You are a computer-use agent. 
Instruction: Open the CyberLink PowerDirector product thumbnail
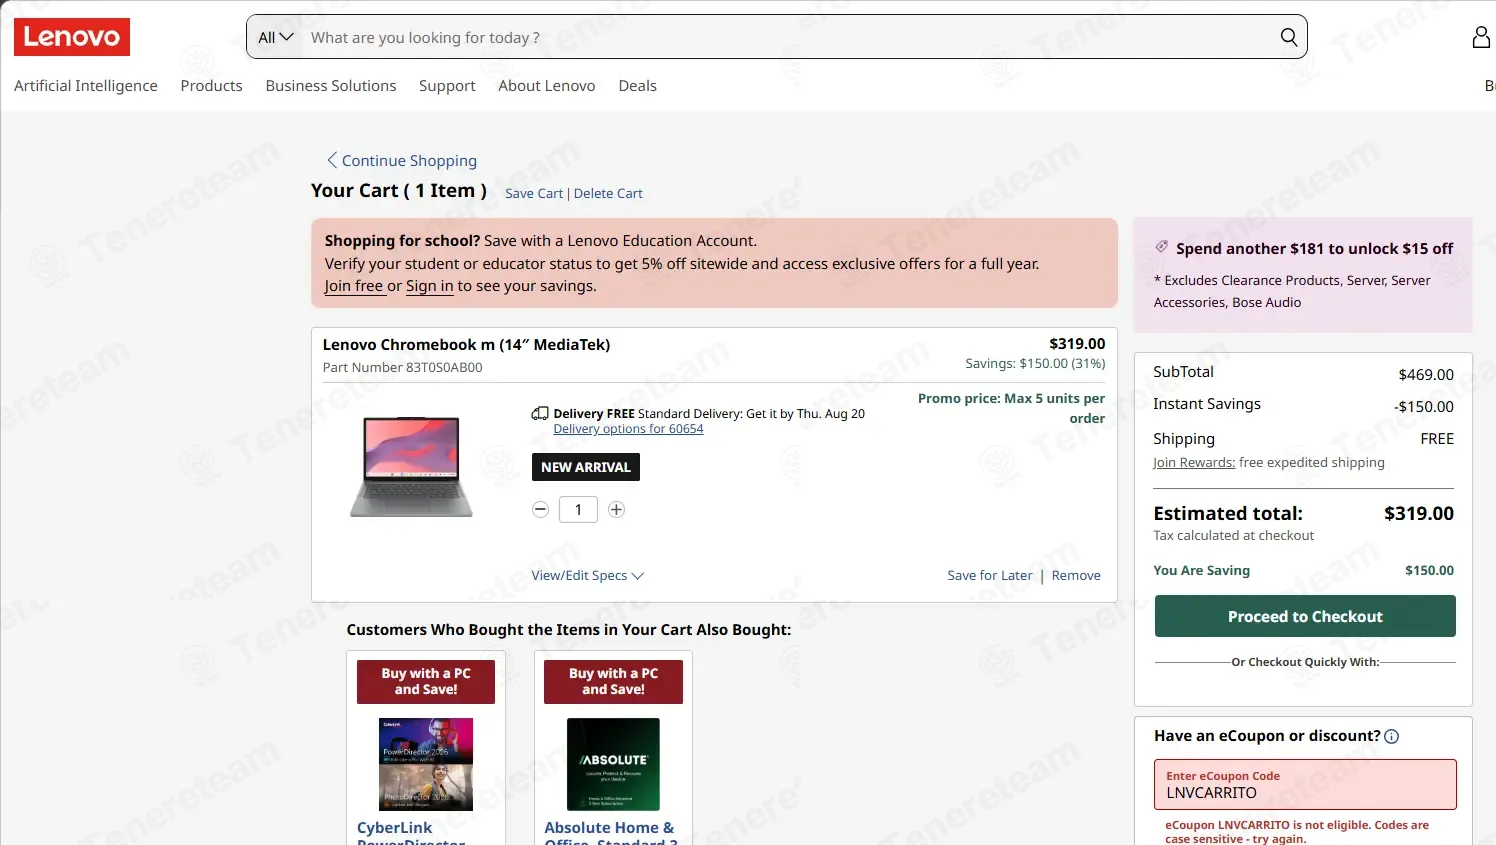tap(426, 764)
